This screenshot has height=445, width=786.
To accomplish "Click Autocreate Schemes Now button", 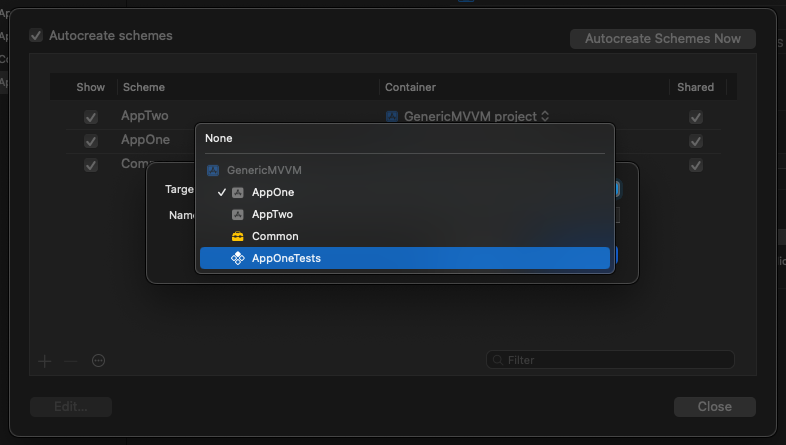I will click(663, 39).
